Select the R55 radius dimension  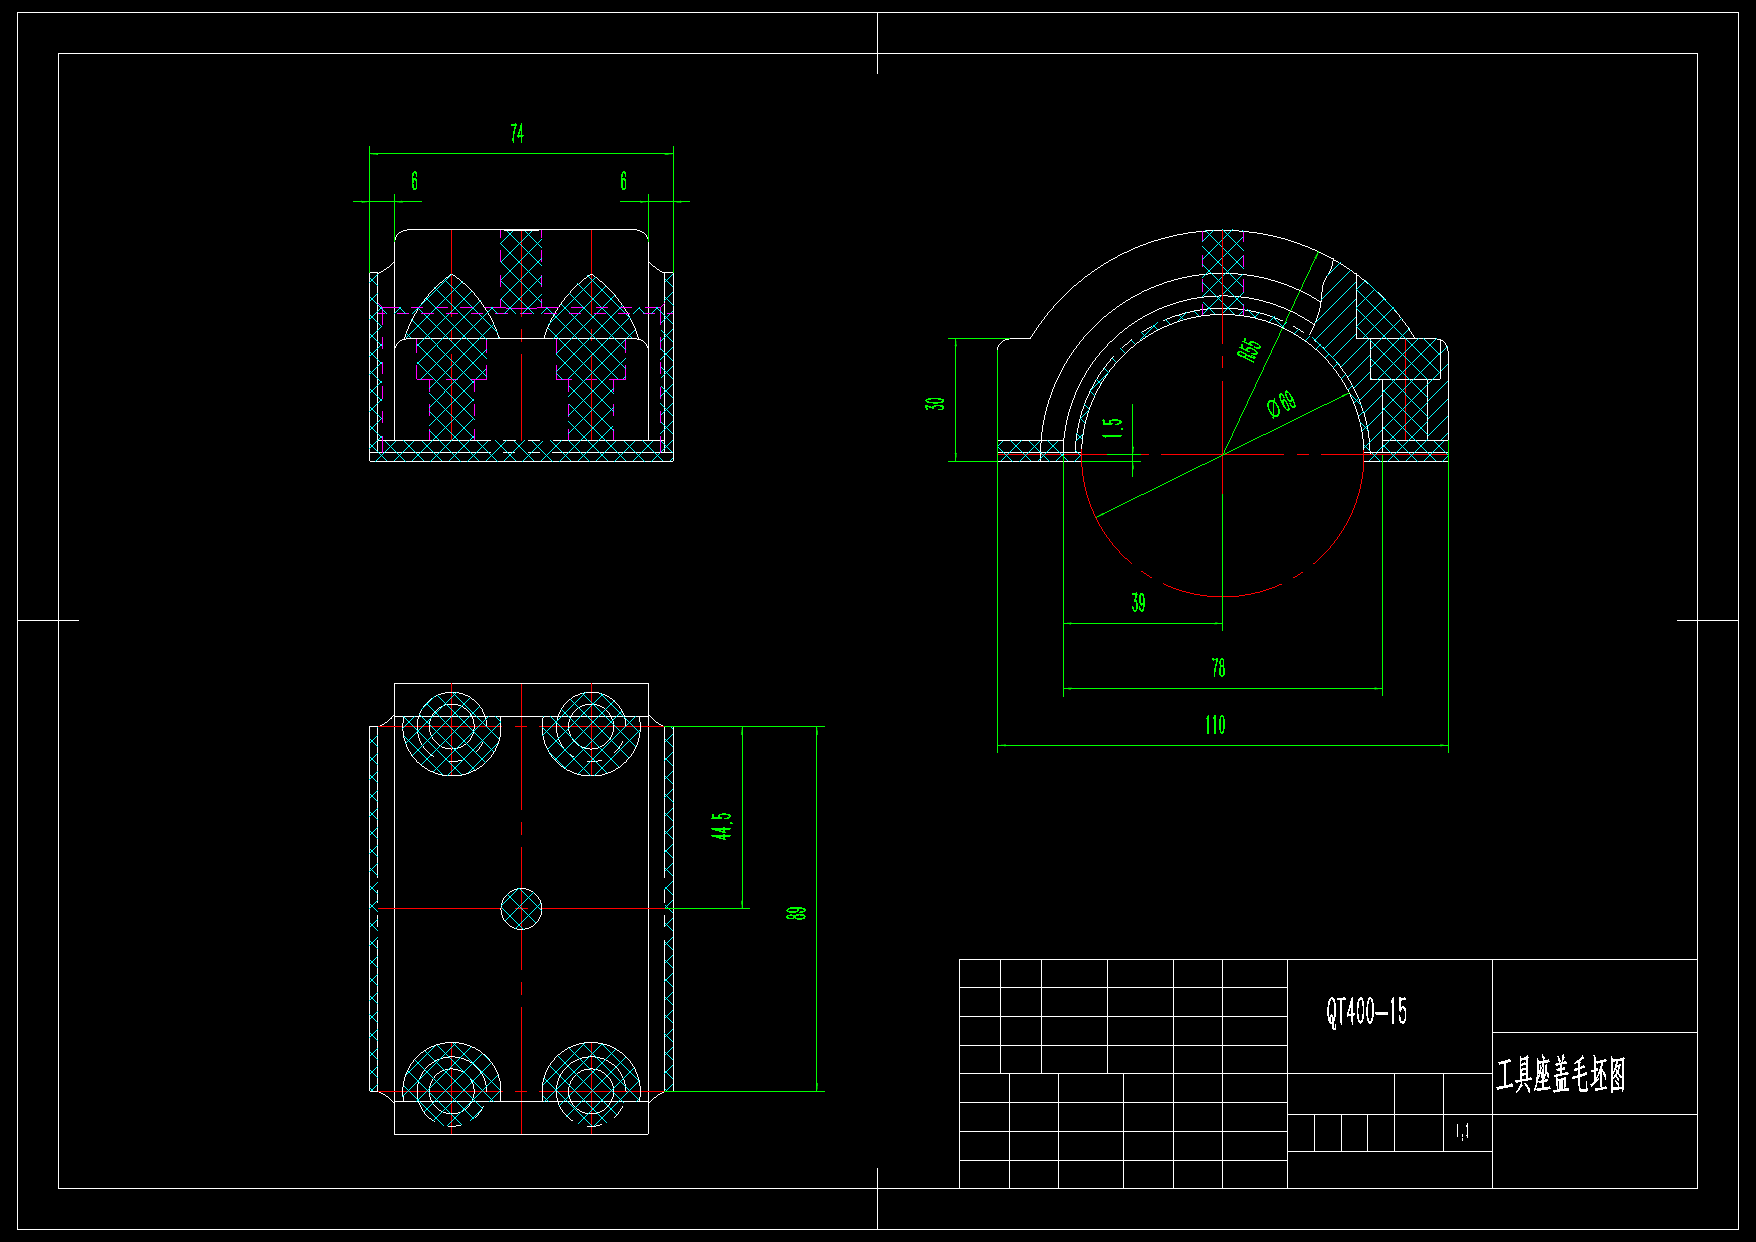point(1249,350)
